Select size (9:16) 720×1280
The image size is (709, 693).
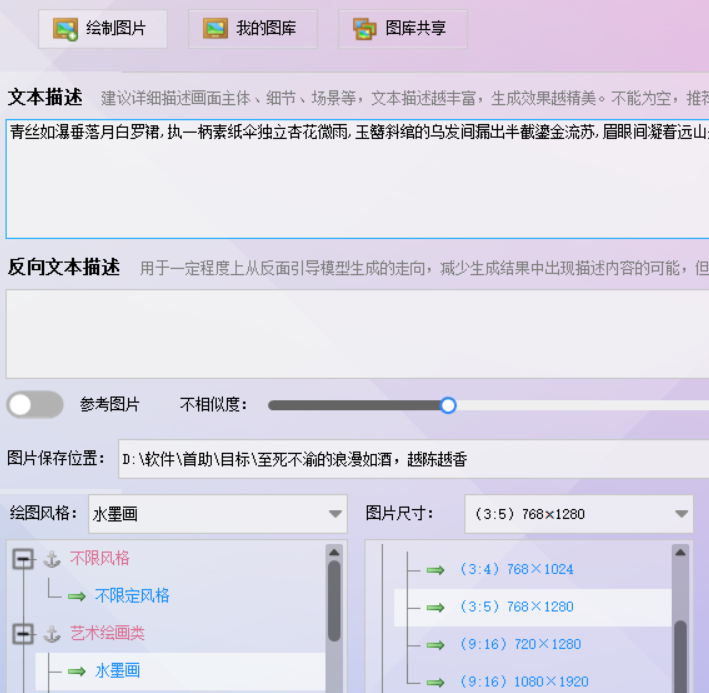coord(519,644)
